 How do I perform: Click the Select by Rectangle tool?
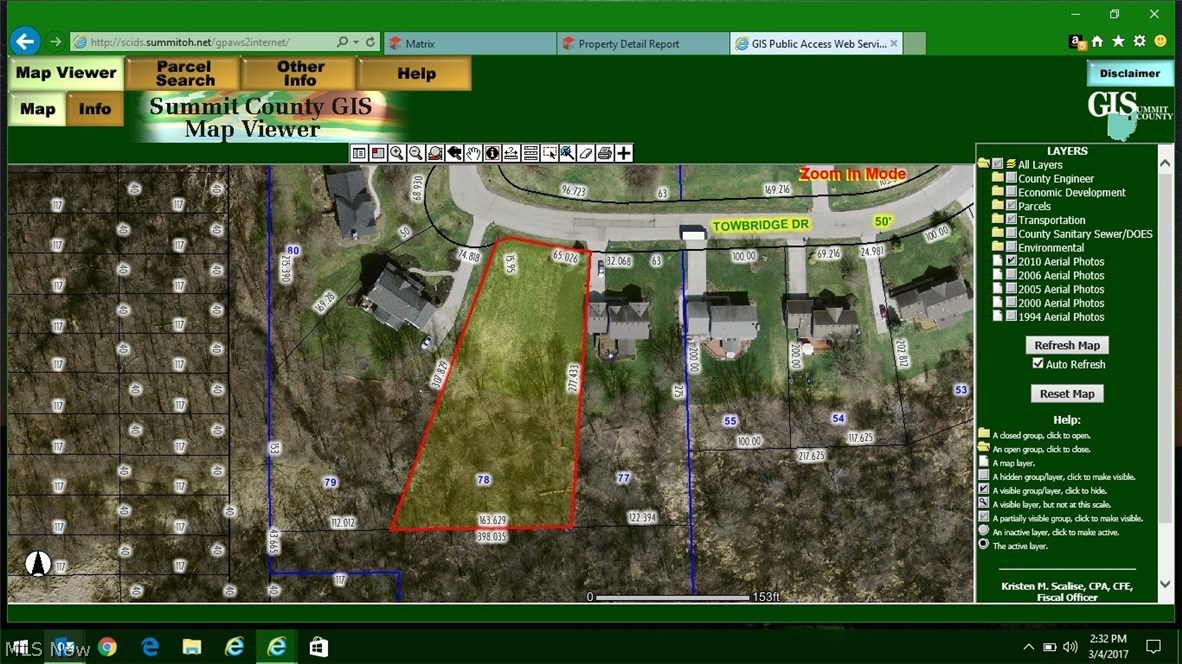(x=548, y=153)
